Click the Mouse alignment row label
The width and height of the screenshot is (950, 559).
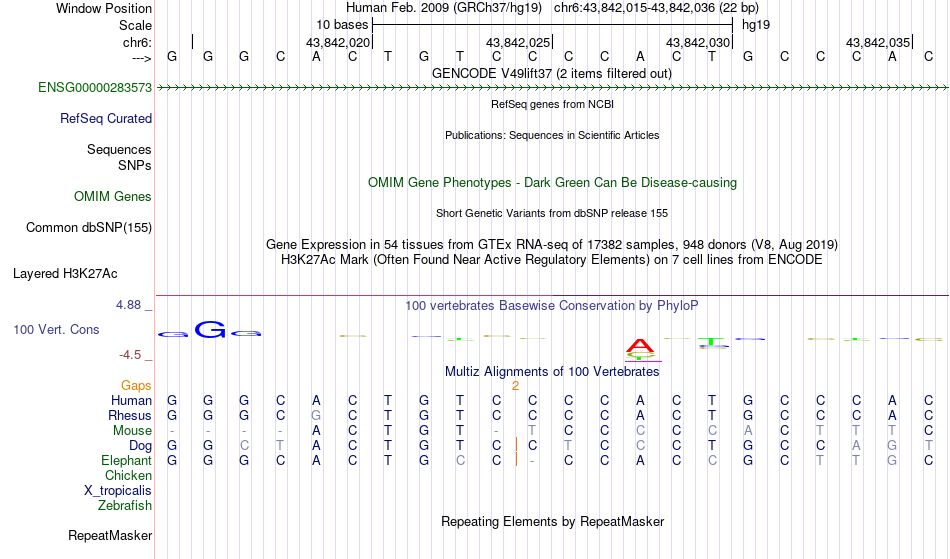point(132,431)
